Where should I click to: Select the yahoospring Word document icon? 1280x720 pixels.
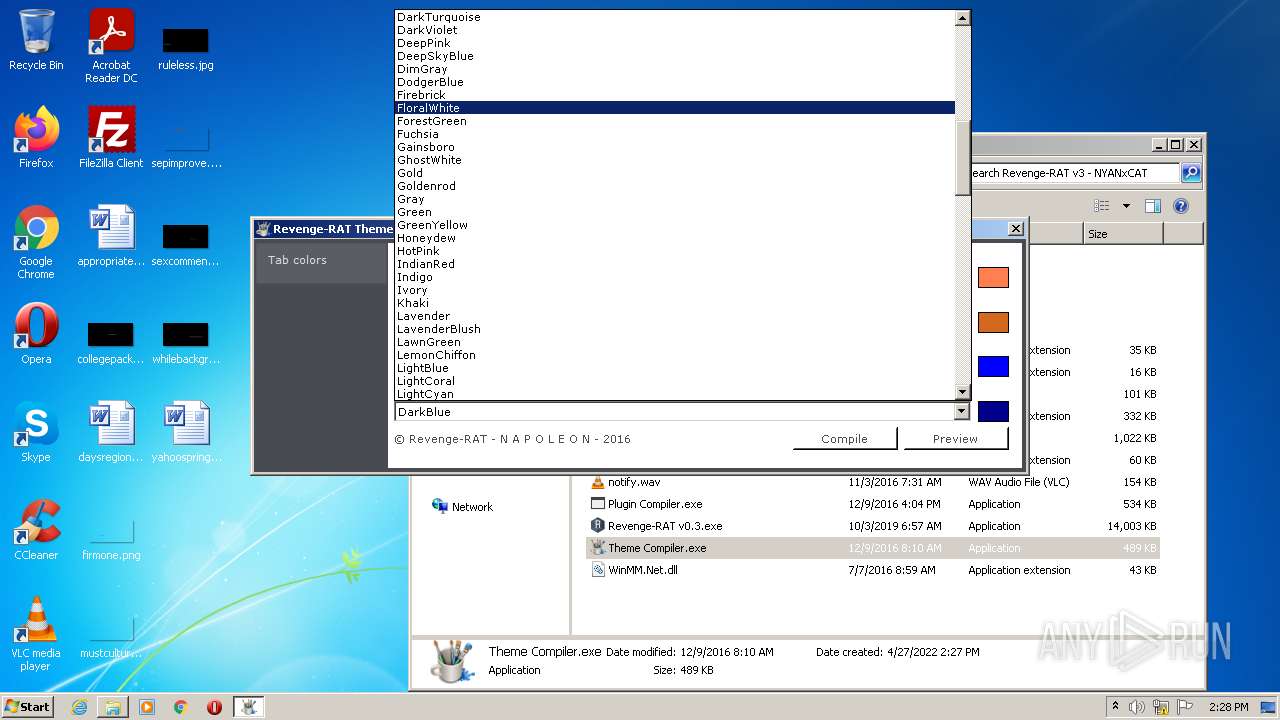(186, 432)
